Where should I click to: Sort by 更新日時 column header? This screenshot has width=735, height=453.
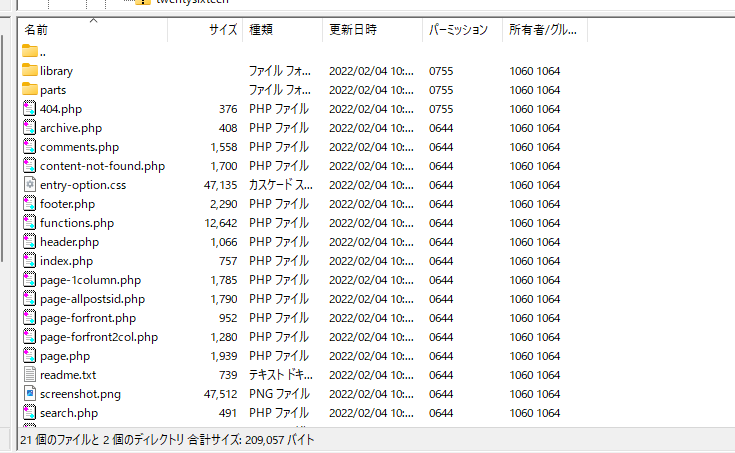[x=353, y=30]
